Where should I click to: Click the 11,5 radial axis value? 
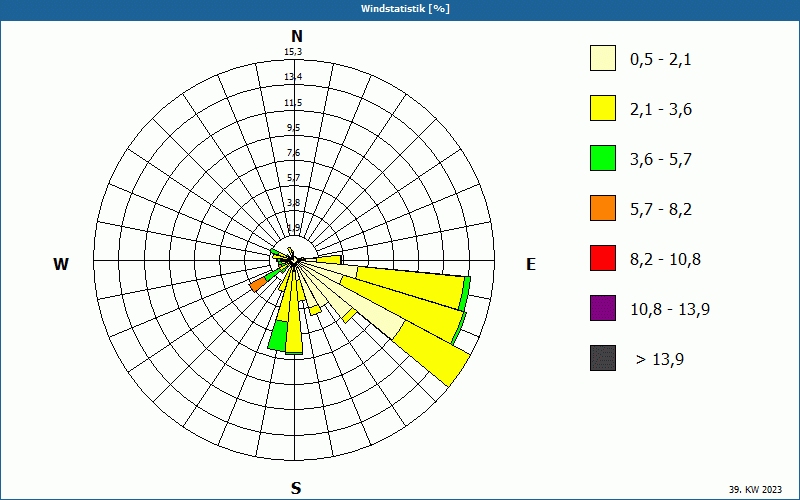click(x=293, y=103)
